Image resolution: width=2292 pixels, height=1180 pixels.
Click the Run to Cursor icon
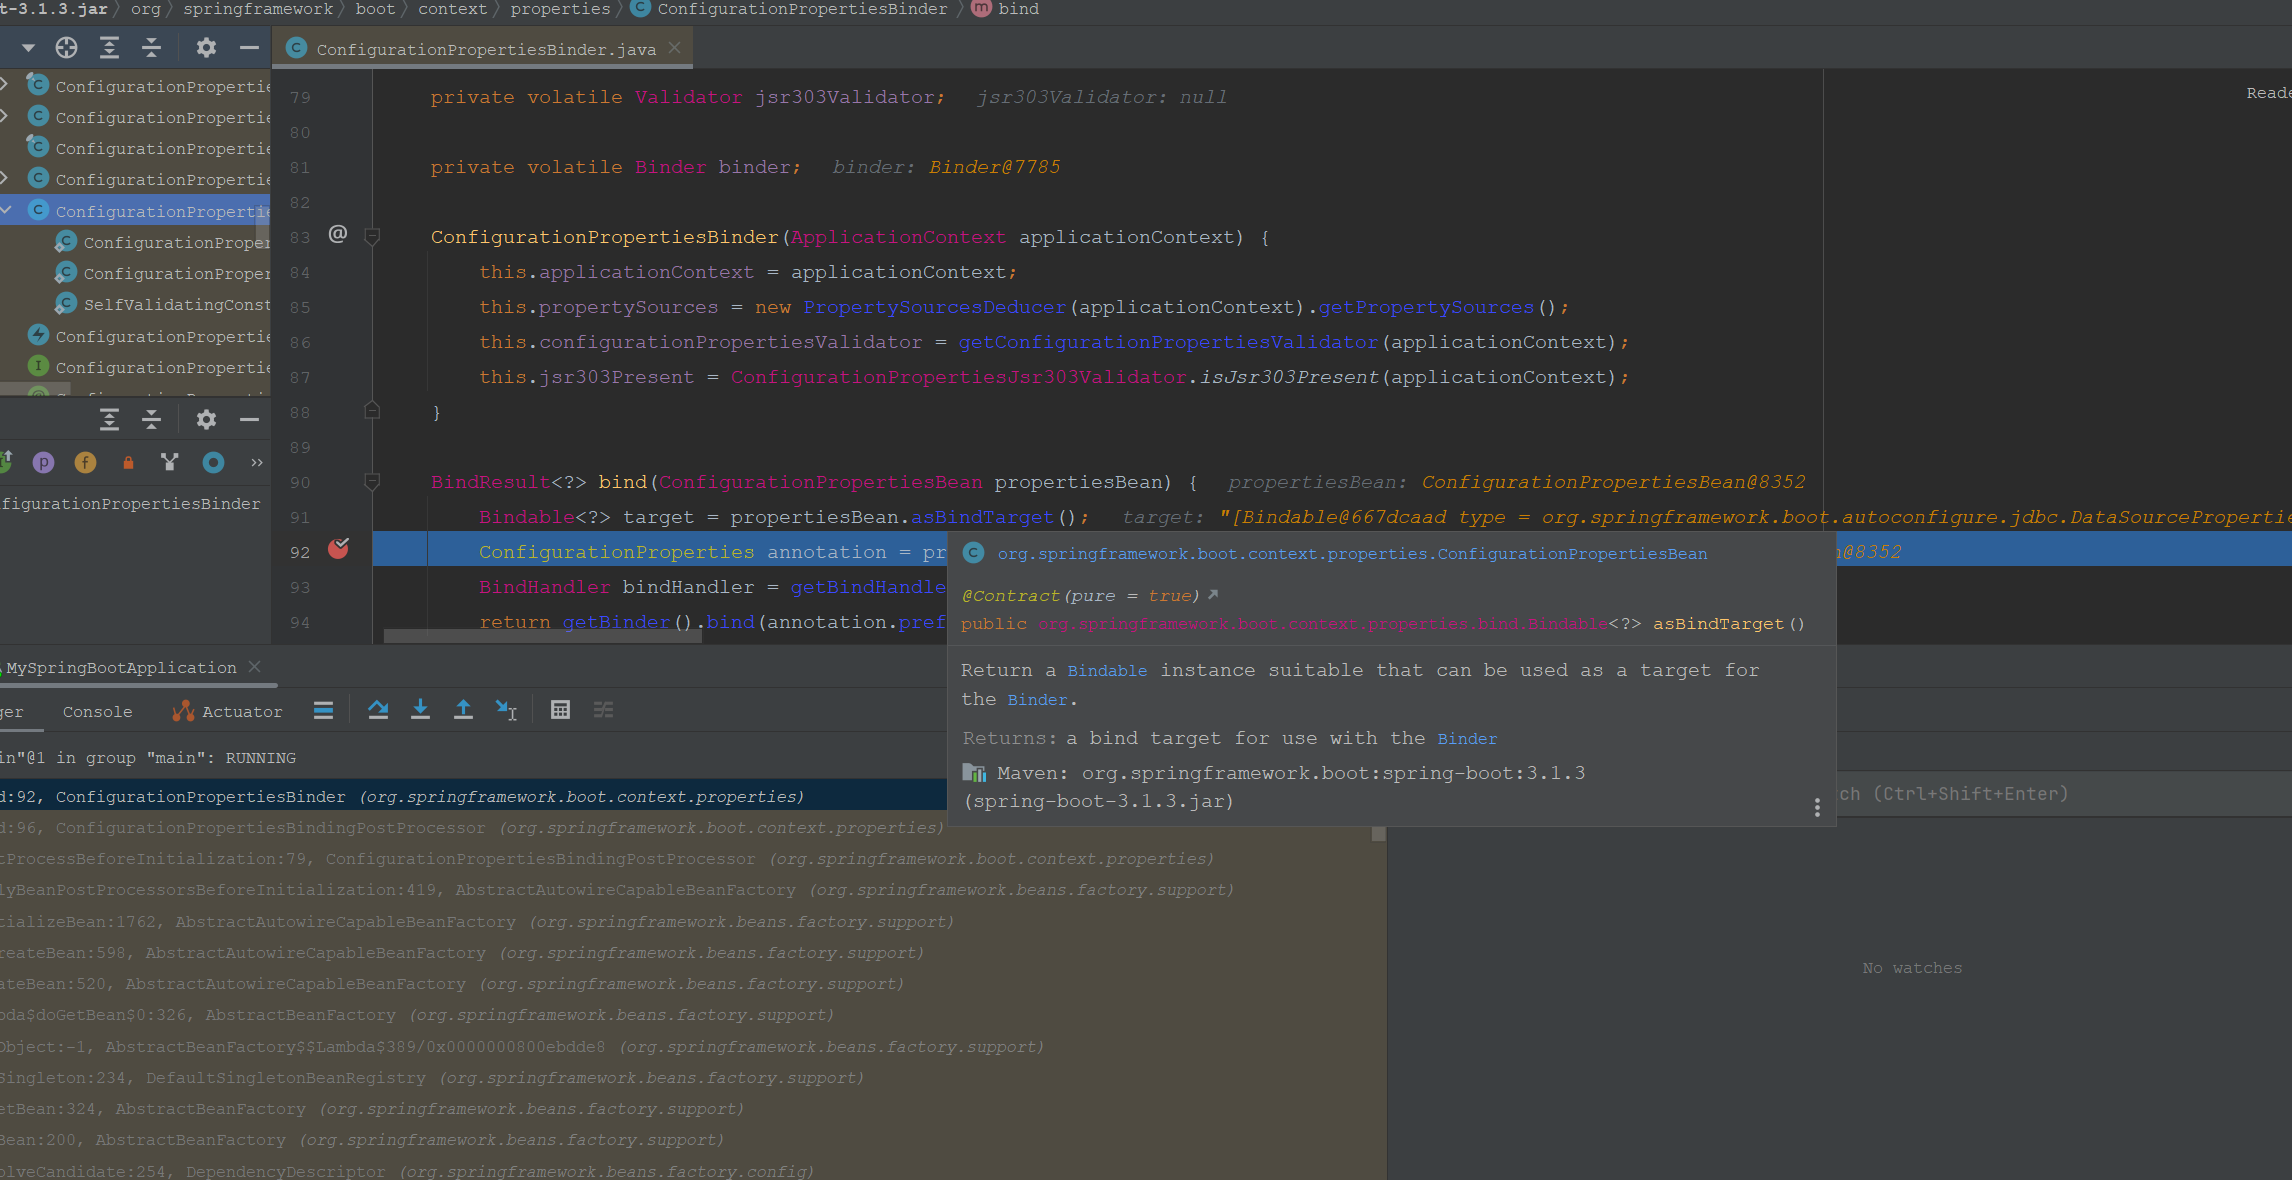[506, 710]
